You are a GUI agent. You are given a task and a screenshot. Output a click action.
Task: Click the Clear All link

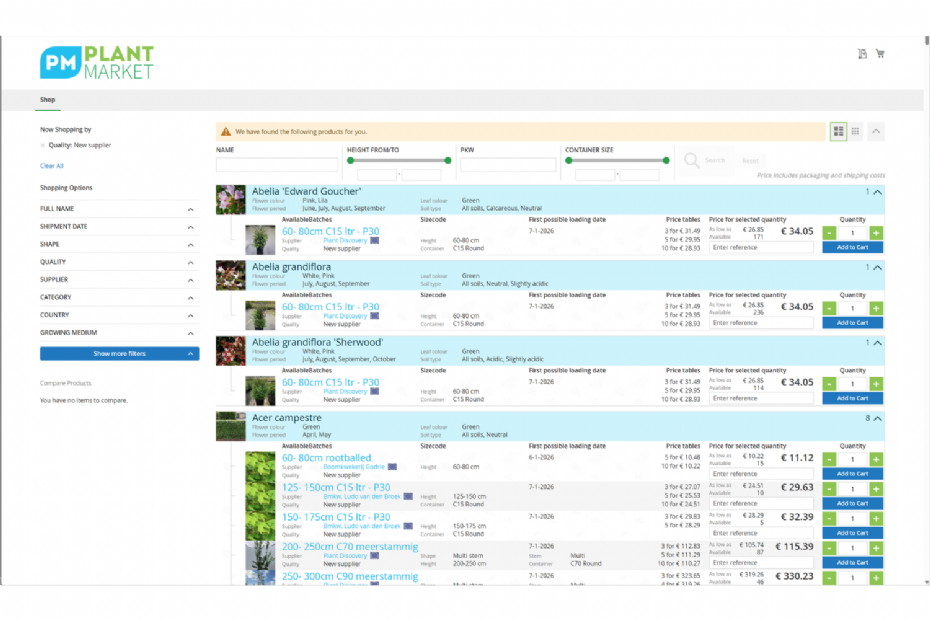click(52, 166)
